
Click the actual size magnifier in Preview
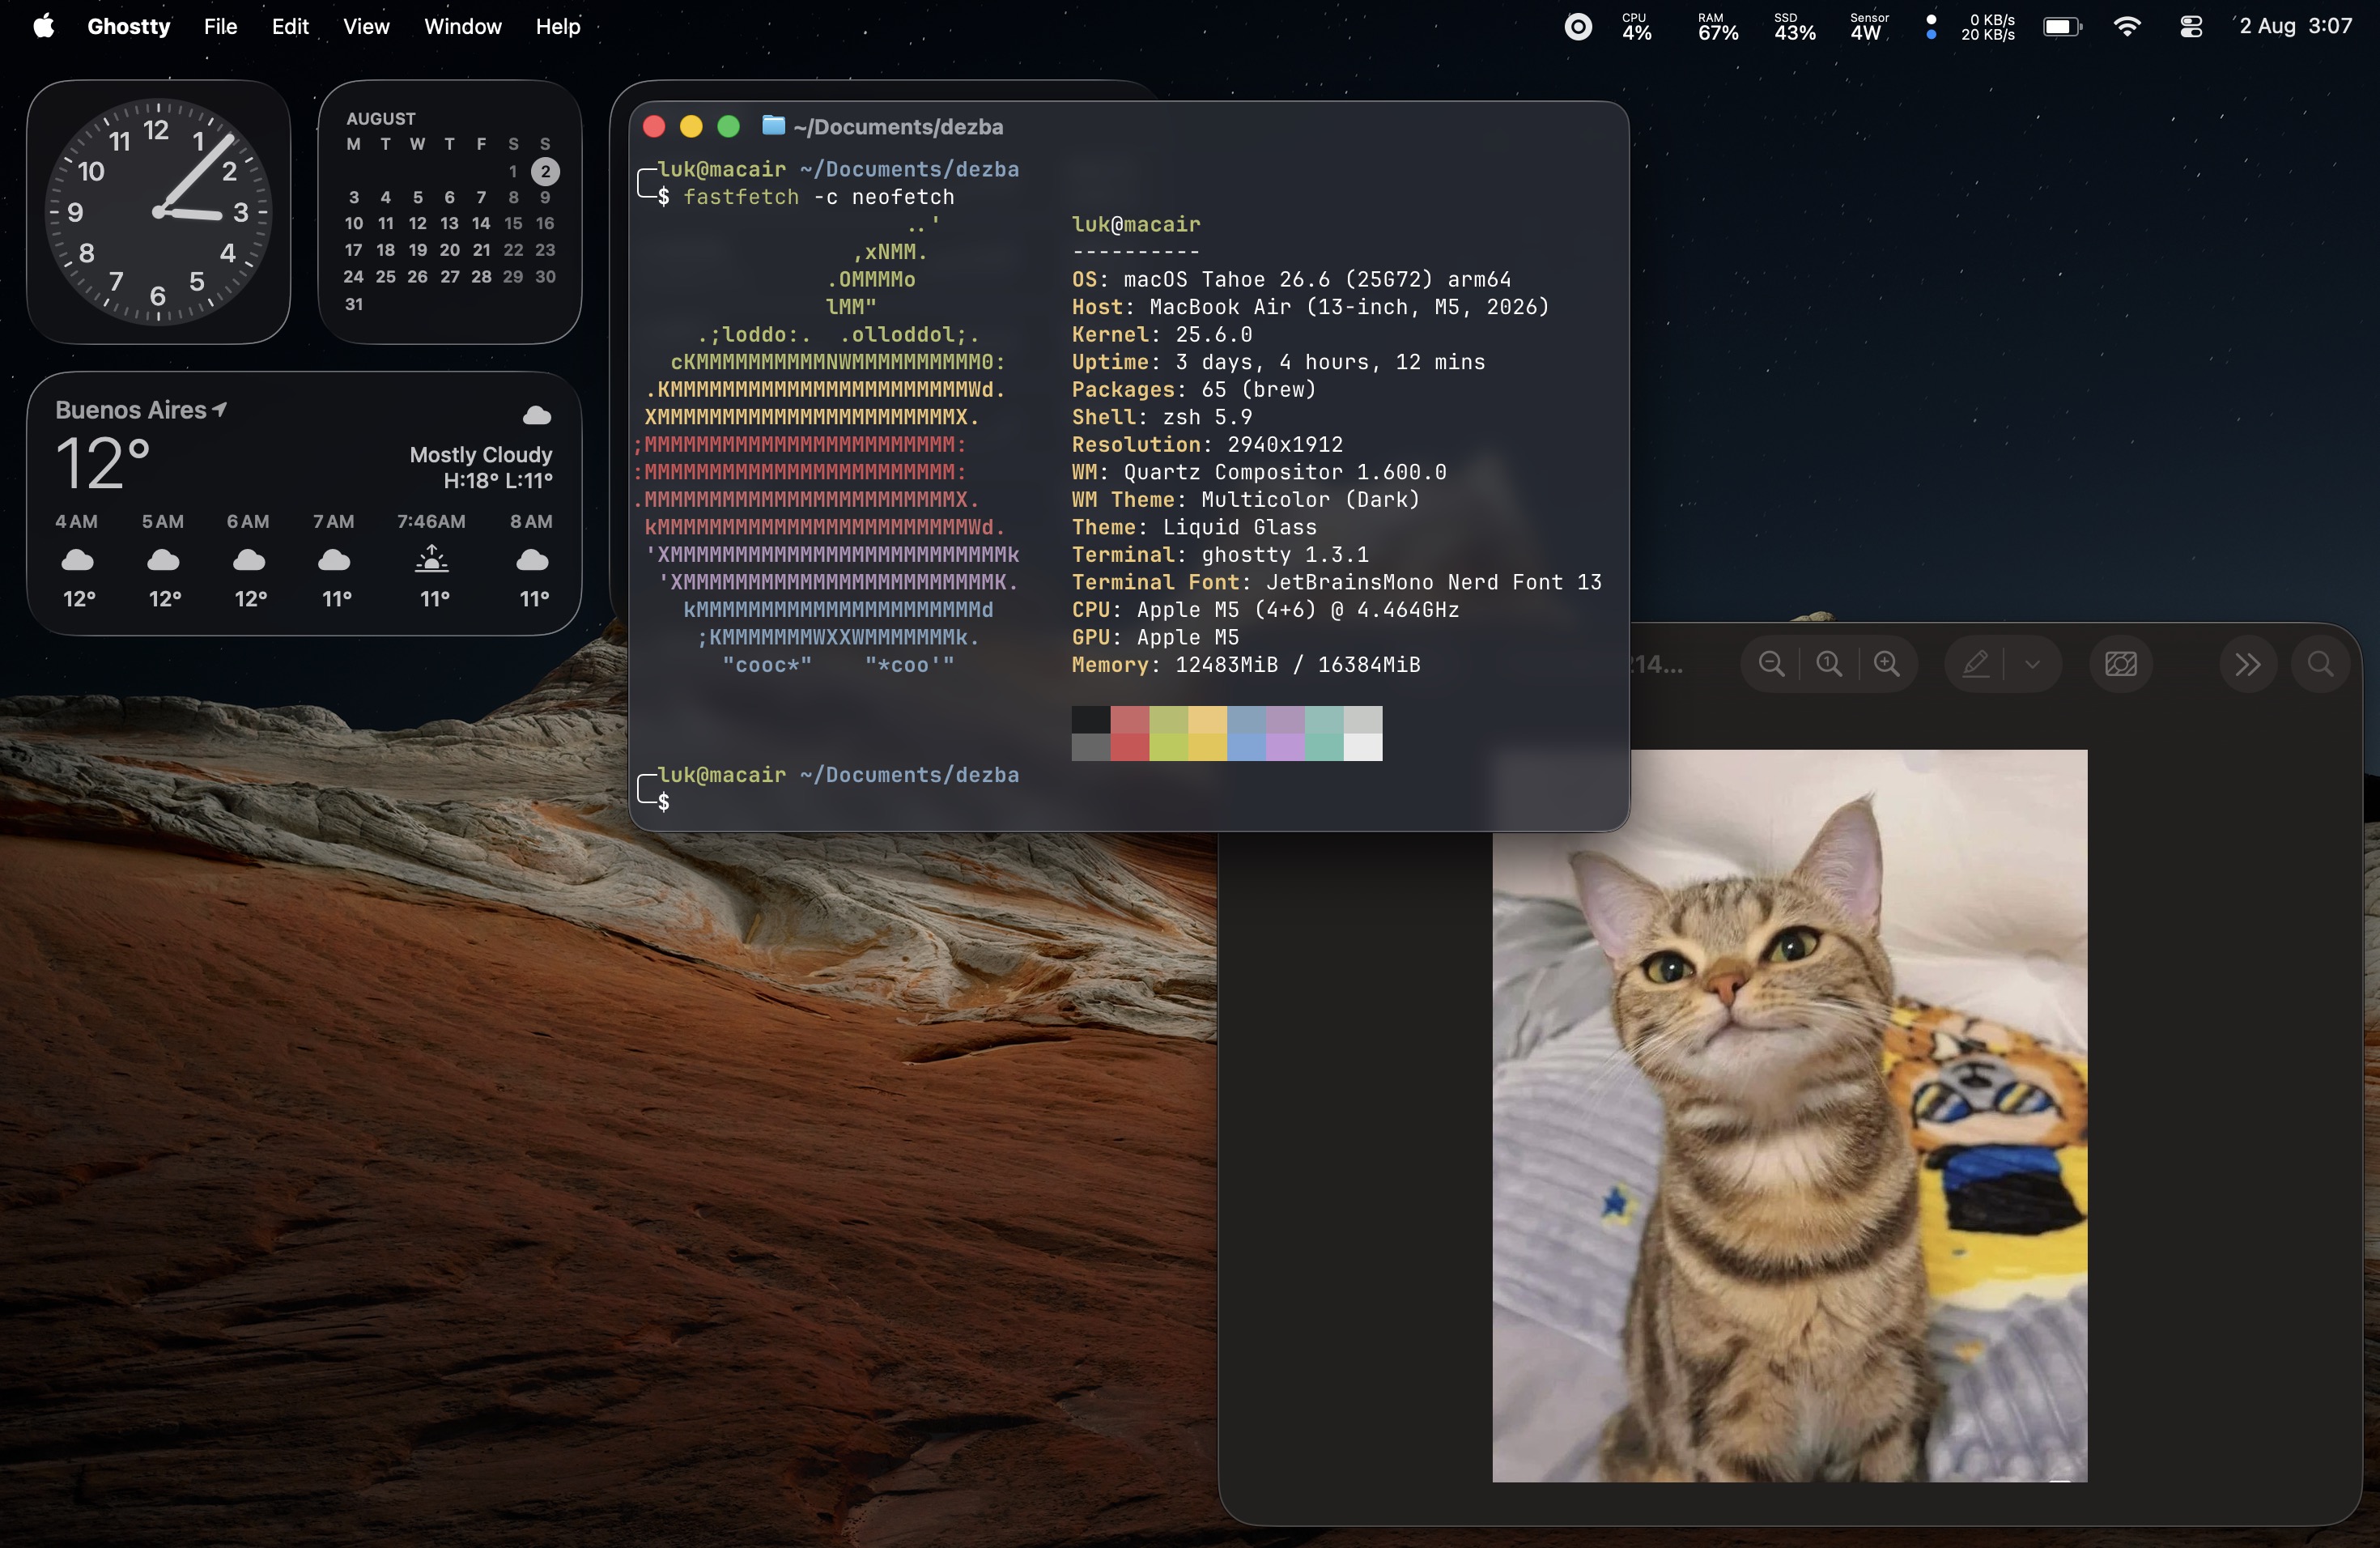[1829, 664]
